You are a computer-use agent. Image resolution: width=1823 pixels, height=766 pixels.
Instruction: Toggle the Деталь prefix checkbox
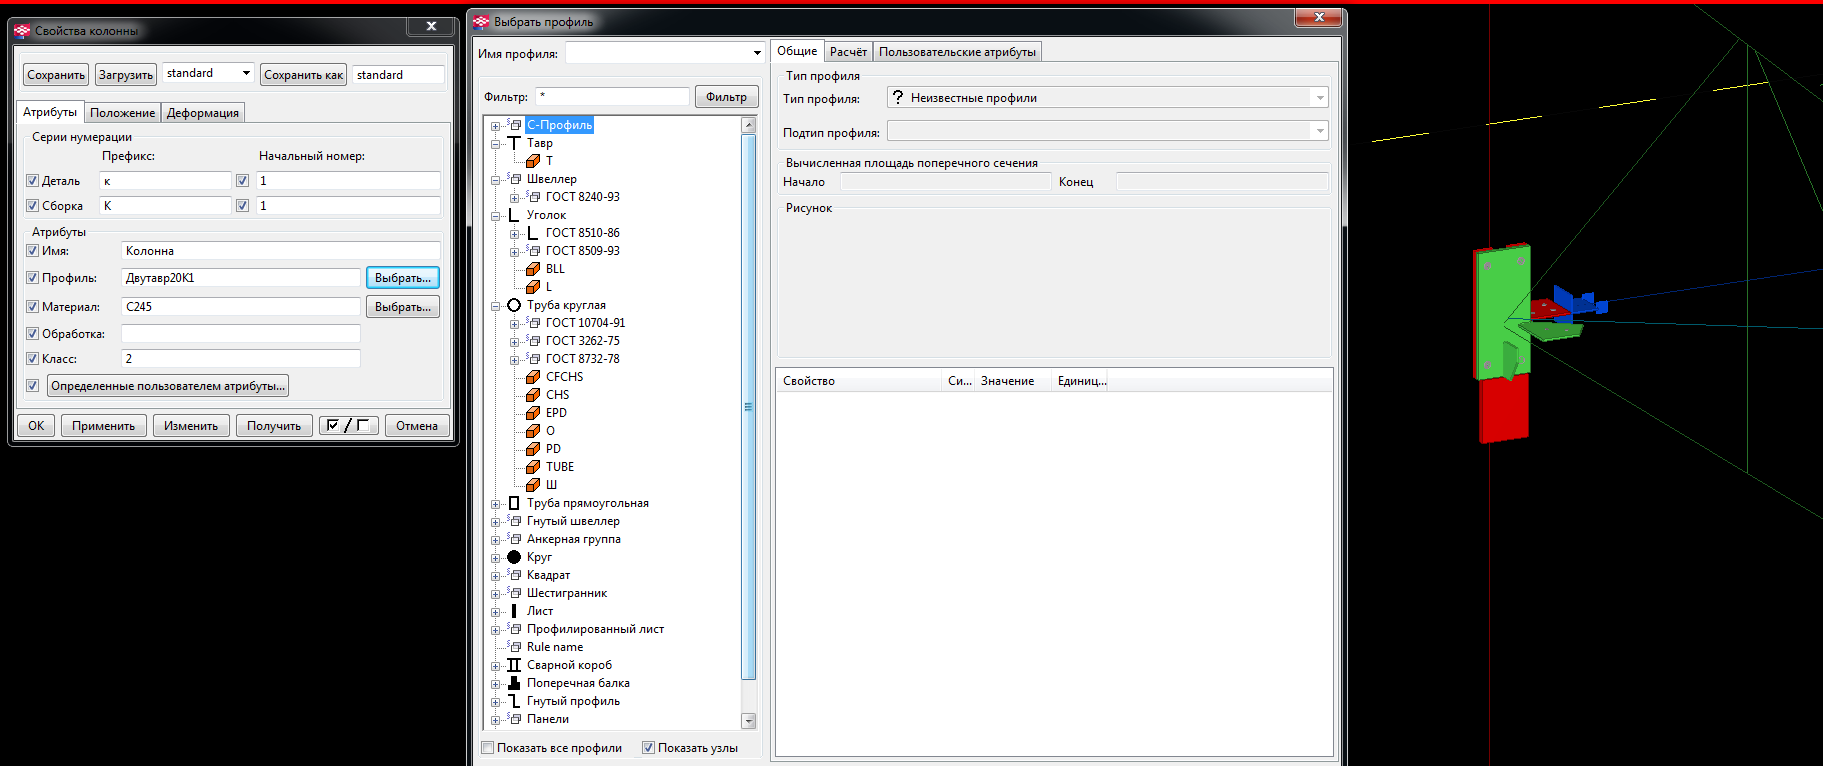click(33, 181)
